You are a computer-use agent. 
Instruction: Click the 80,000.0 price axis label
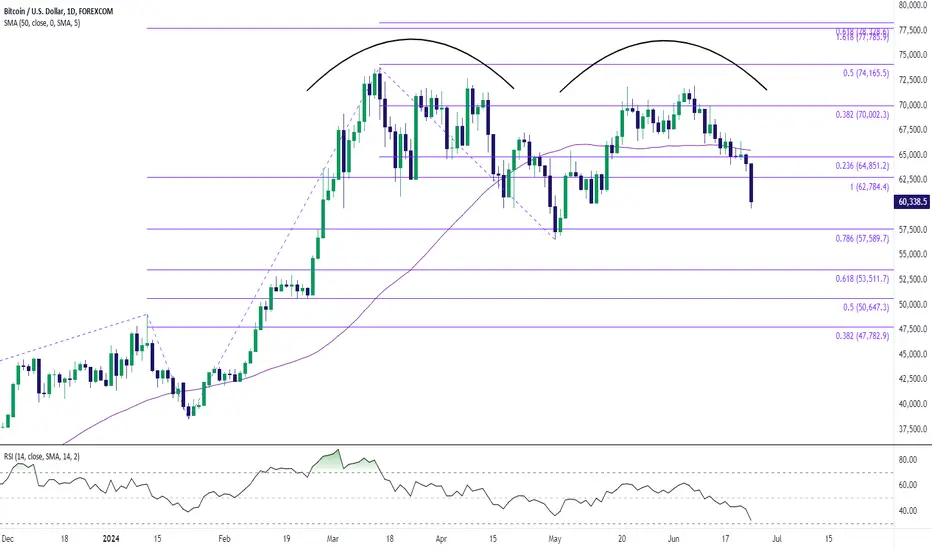[x=913, y=5]
